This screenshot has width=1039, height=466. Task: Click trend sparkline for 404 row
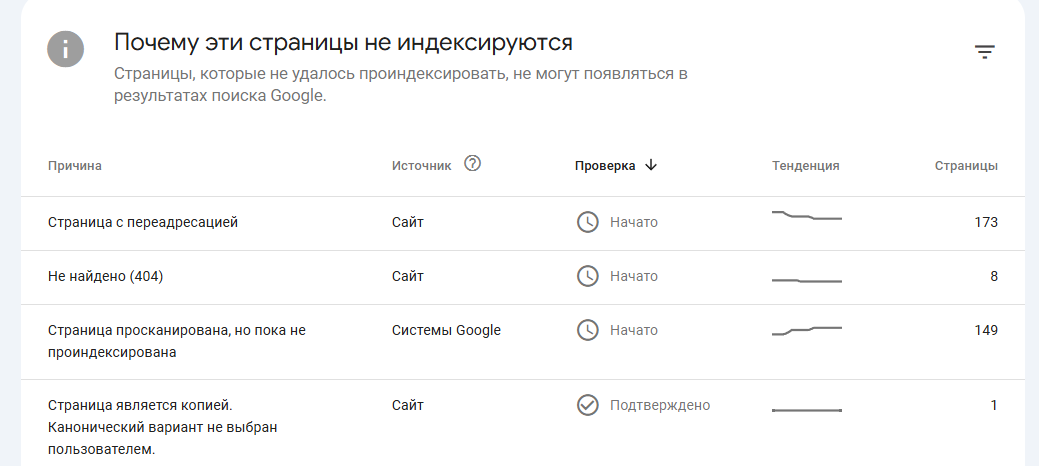pos(807,281)
